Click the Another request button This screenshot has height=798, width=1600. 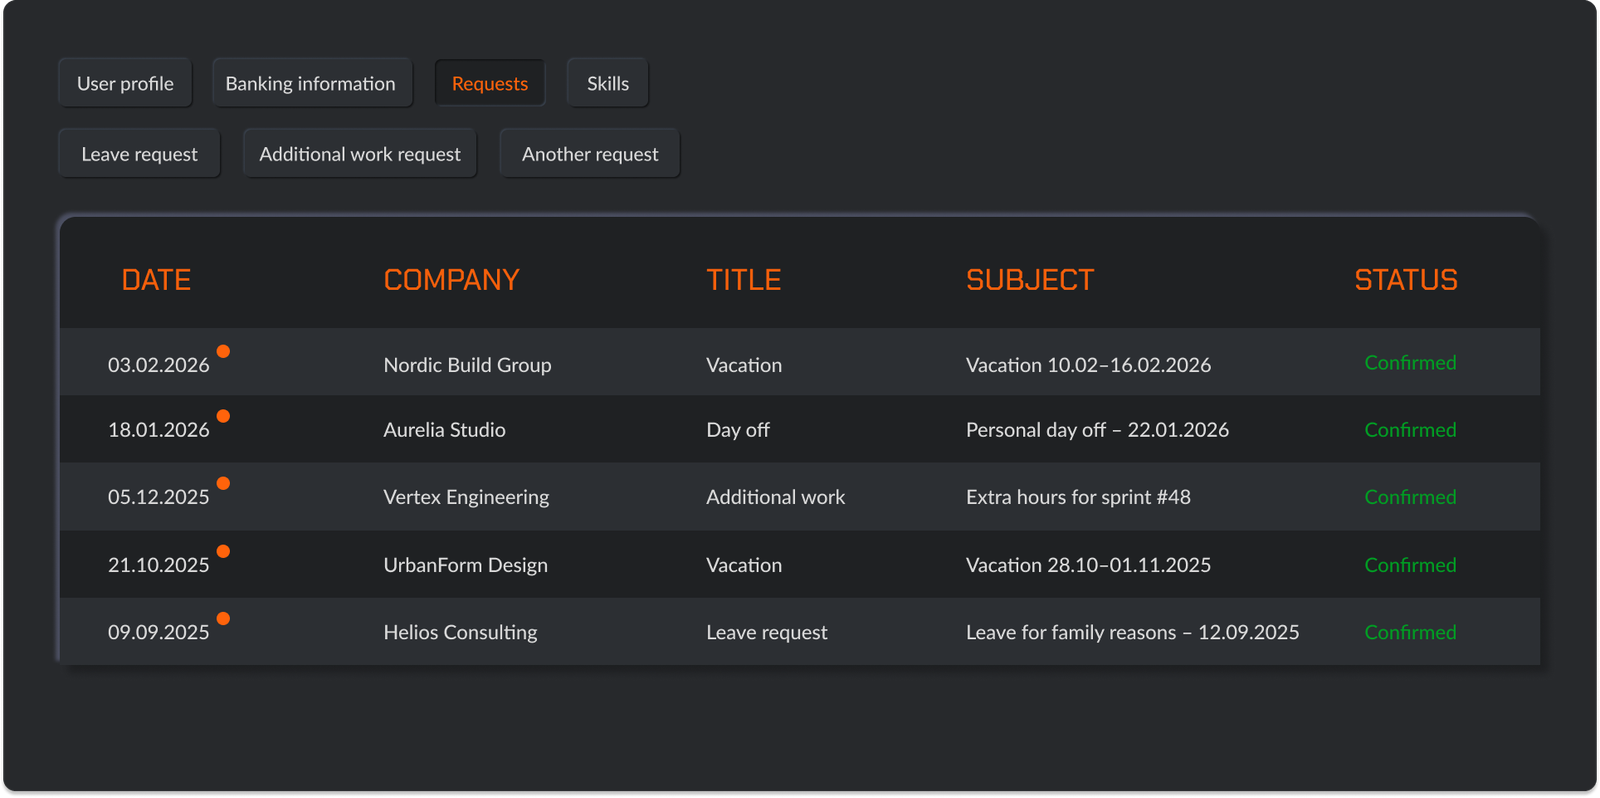click(x=590, y=154)
